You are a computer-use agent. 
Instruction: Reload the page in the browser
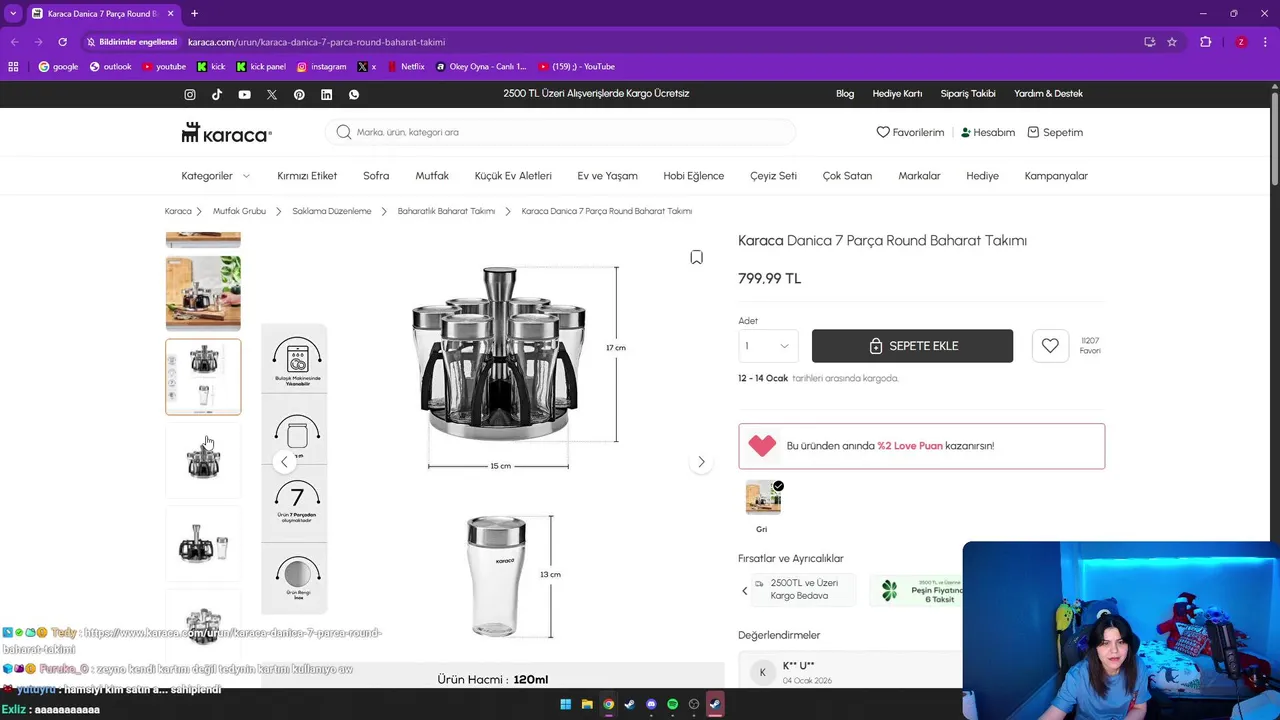pyautogui.click(x=62, y=42)
